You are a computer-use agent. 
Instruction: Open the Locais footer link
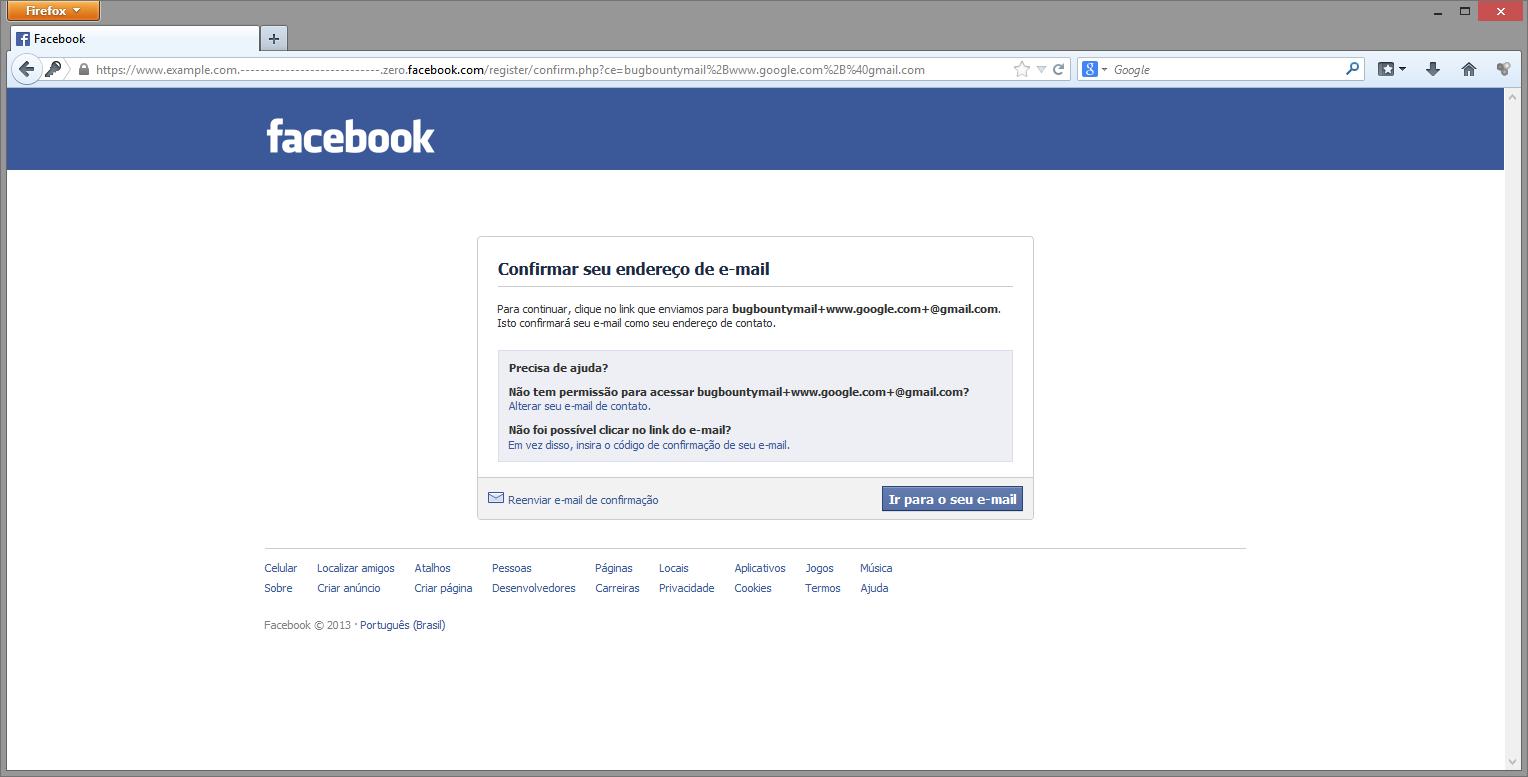coord(674,568)
